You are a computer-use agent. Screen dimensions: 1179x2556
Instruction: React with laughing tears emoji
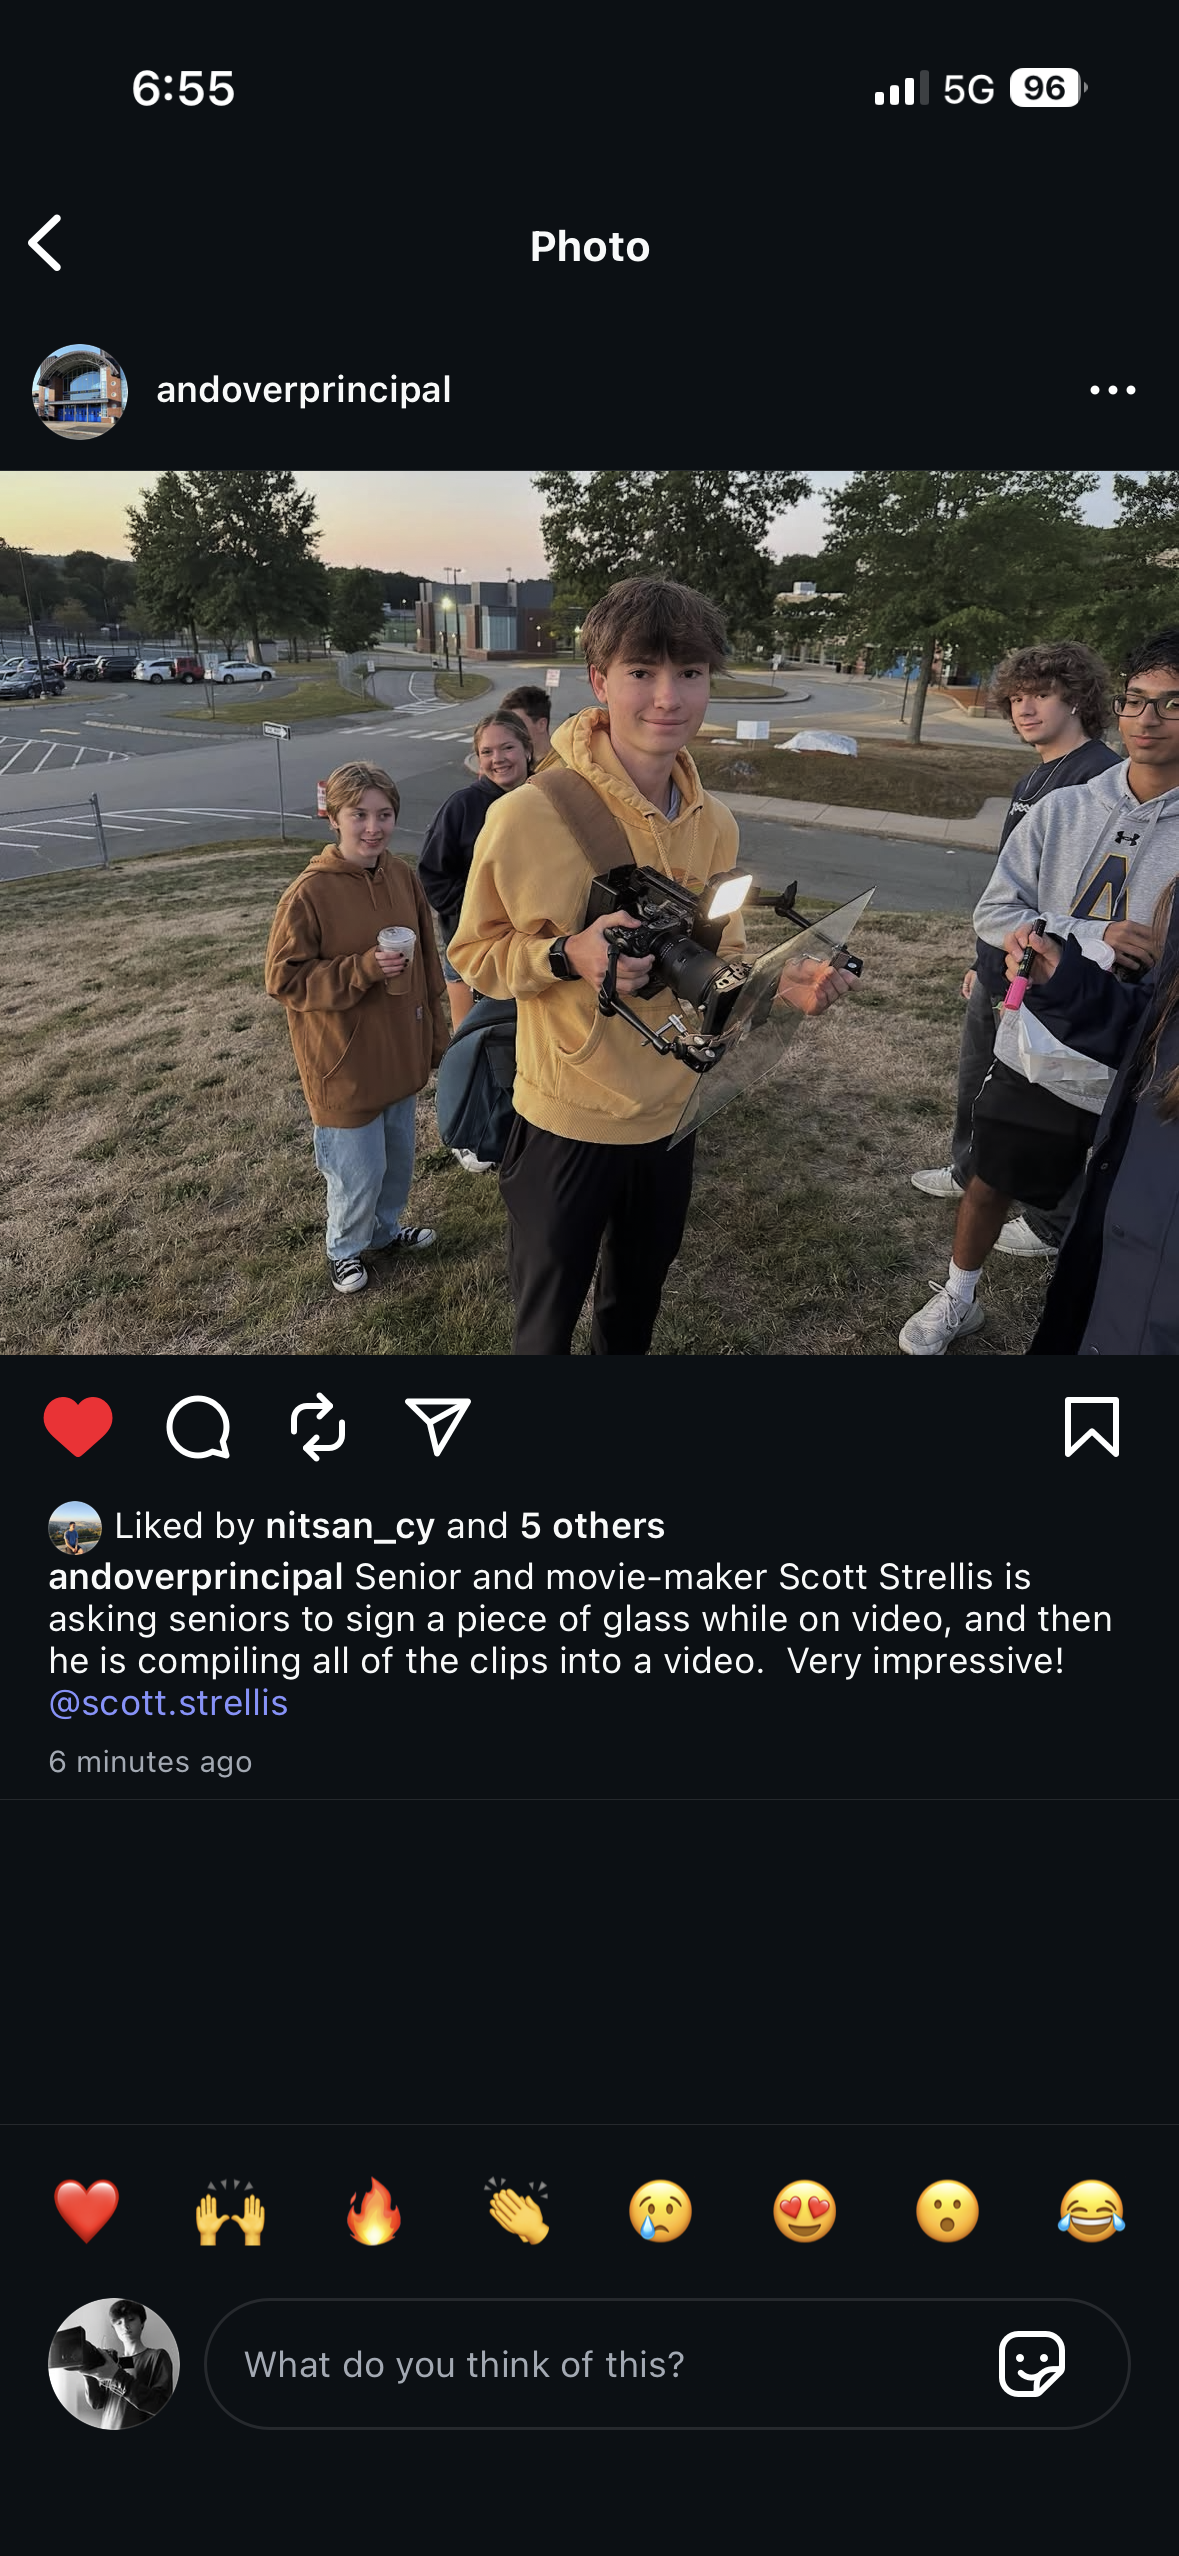pyautogui.click(x=1091, y=2212)
